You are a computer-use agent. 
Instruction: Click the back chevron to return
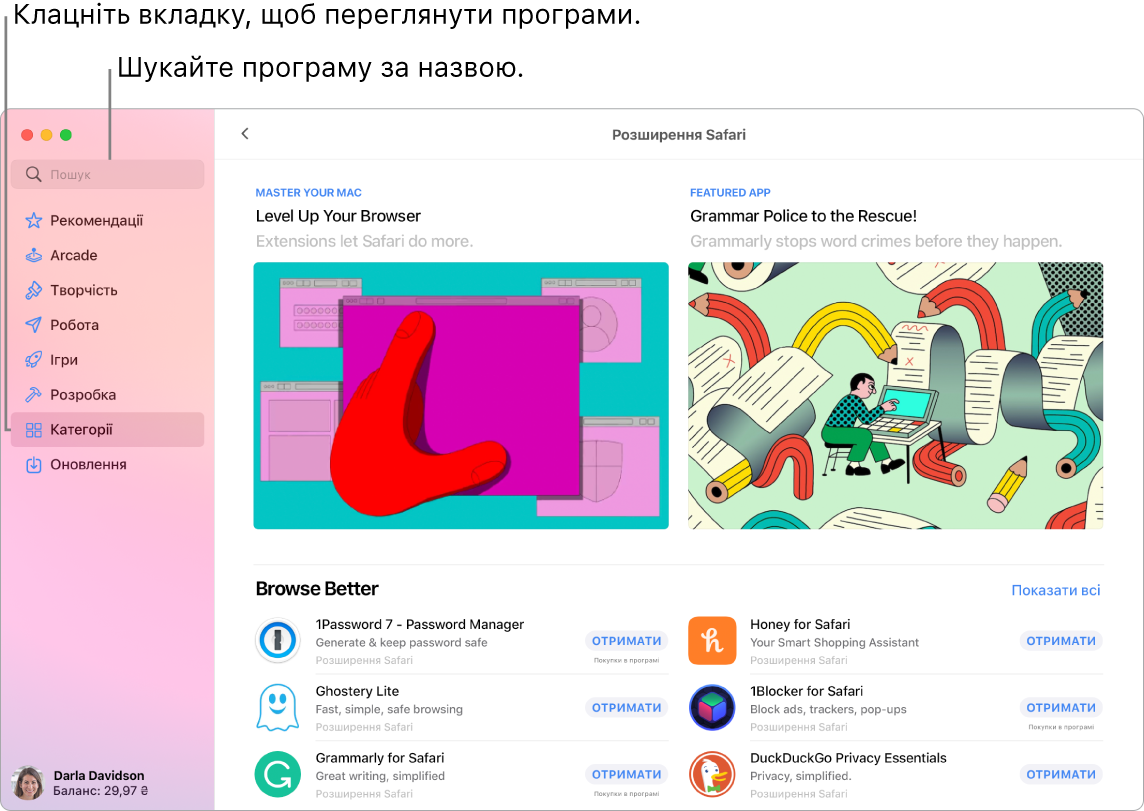tap(245, 133)
